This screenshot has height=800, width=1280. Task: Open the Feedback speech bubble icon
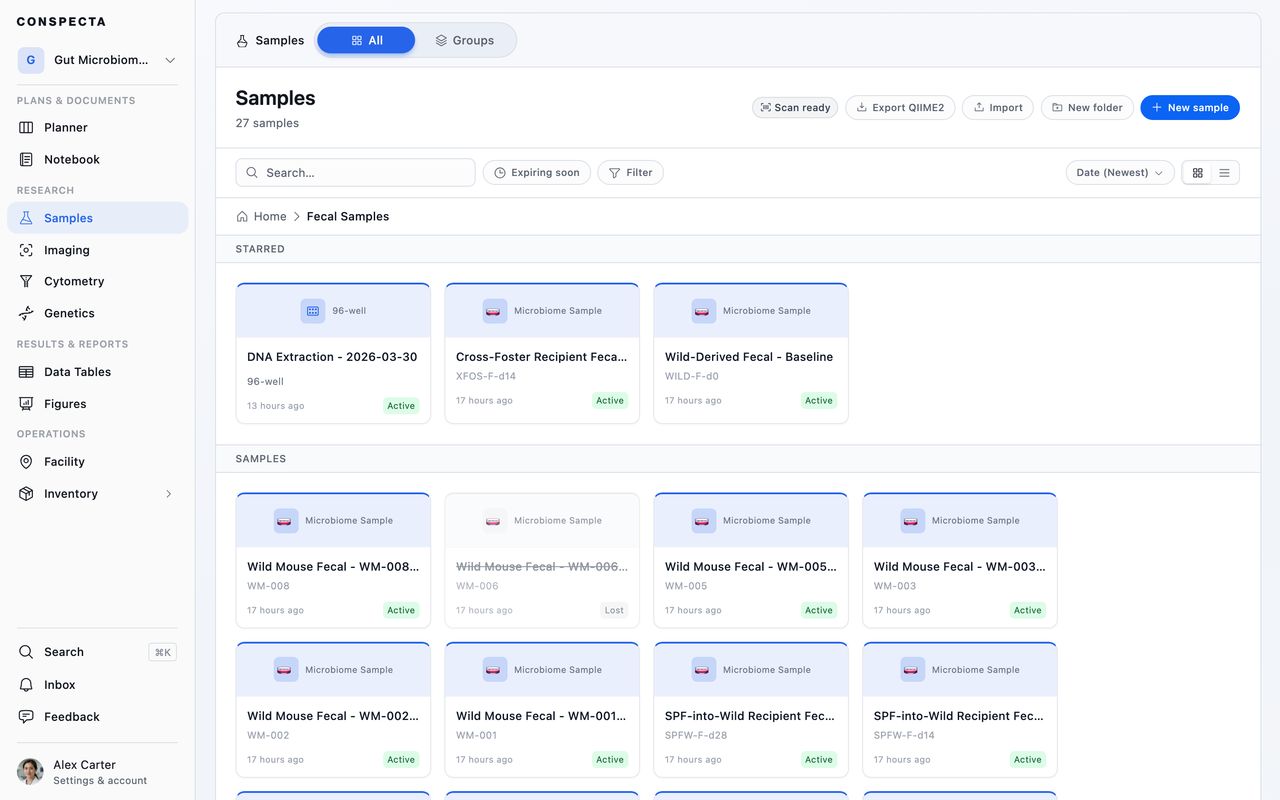(26, 717)
